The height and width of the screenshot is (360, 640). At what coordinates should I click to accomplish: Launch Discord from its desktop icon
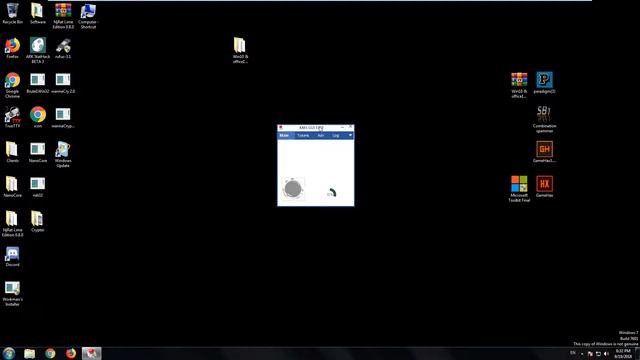[x=12, y=256]
